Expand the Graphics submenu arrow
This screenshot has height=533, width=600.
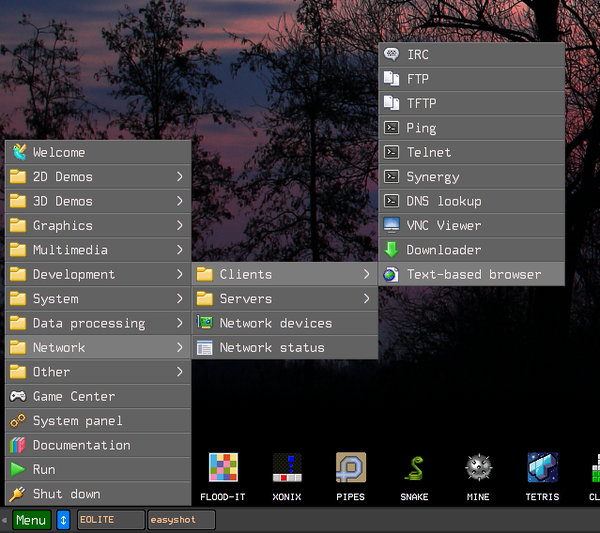[179, 225]
